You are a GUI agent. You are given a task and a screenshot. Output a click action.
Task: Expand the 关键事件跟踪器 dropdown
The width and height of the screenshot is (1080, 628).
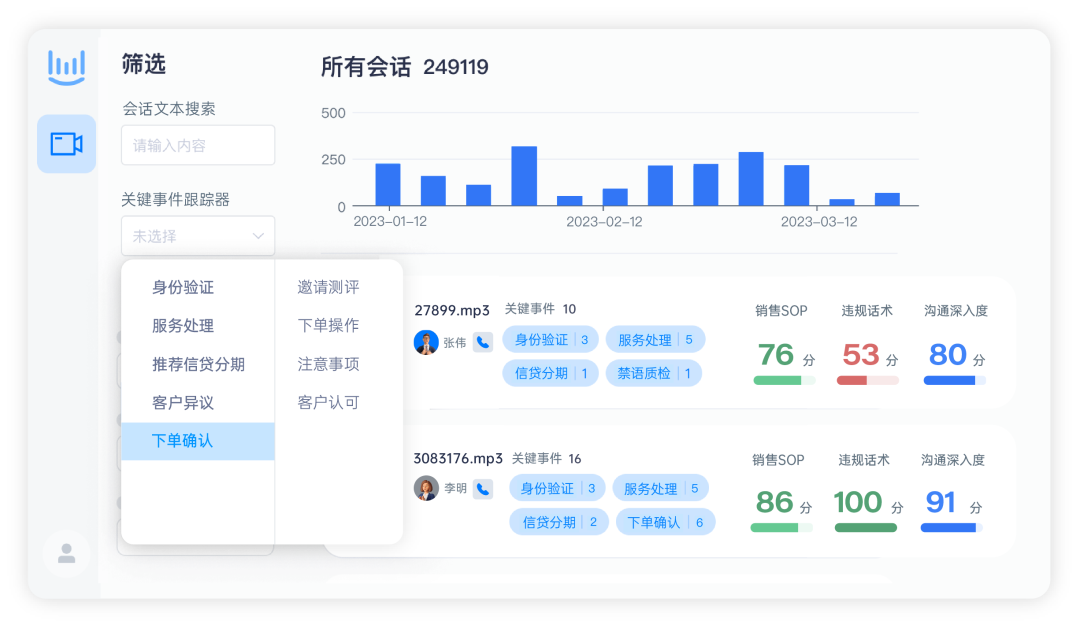(x=198, y=236)
